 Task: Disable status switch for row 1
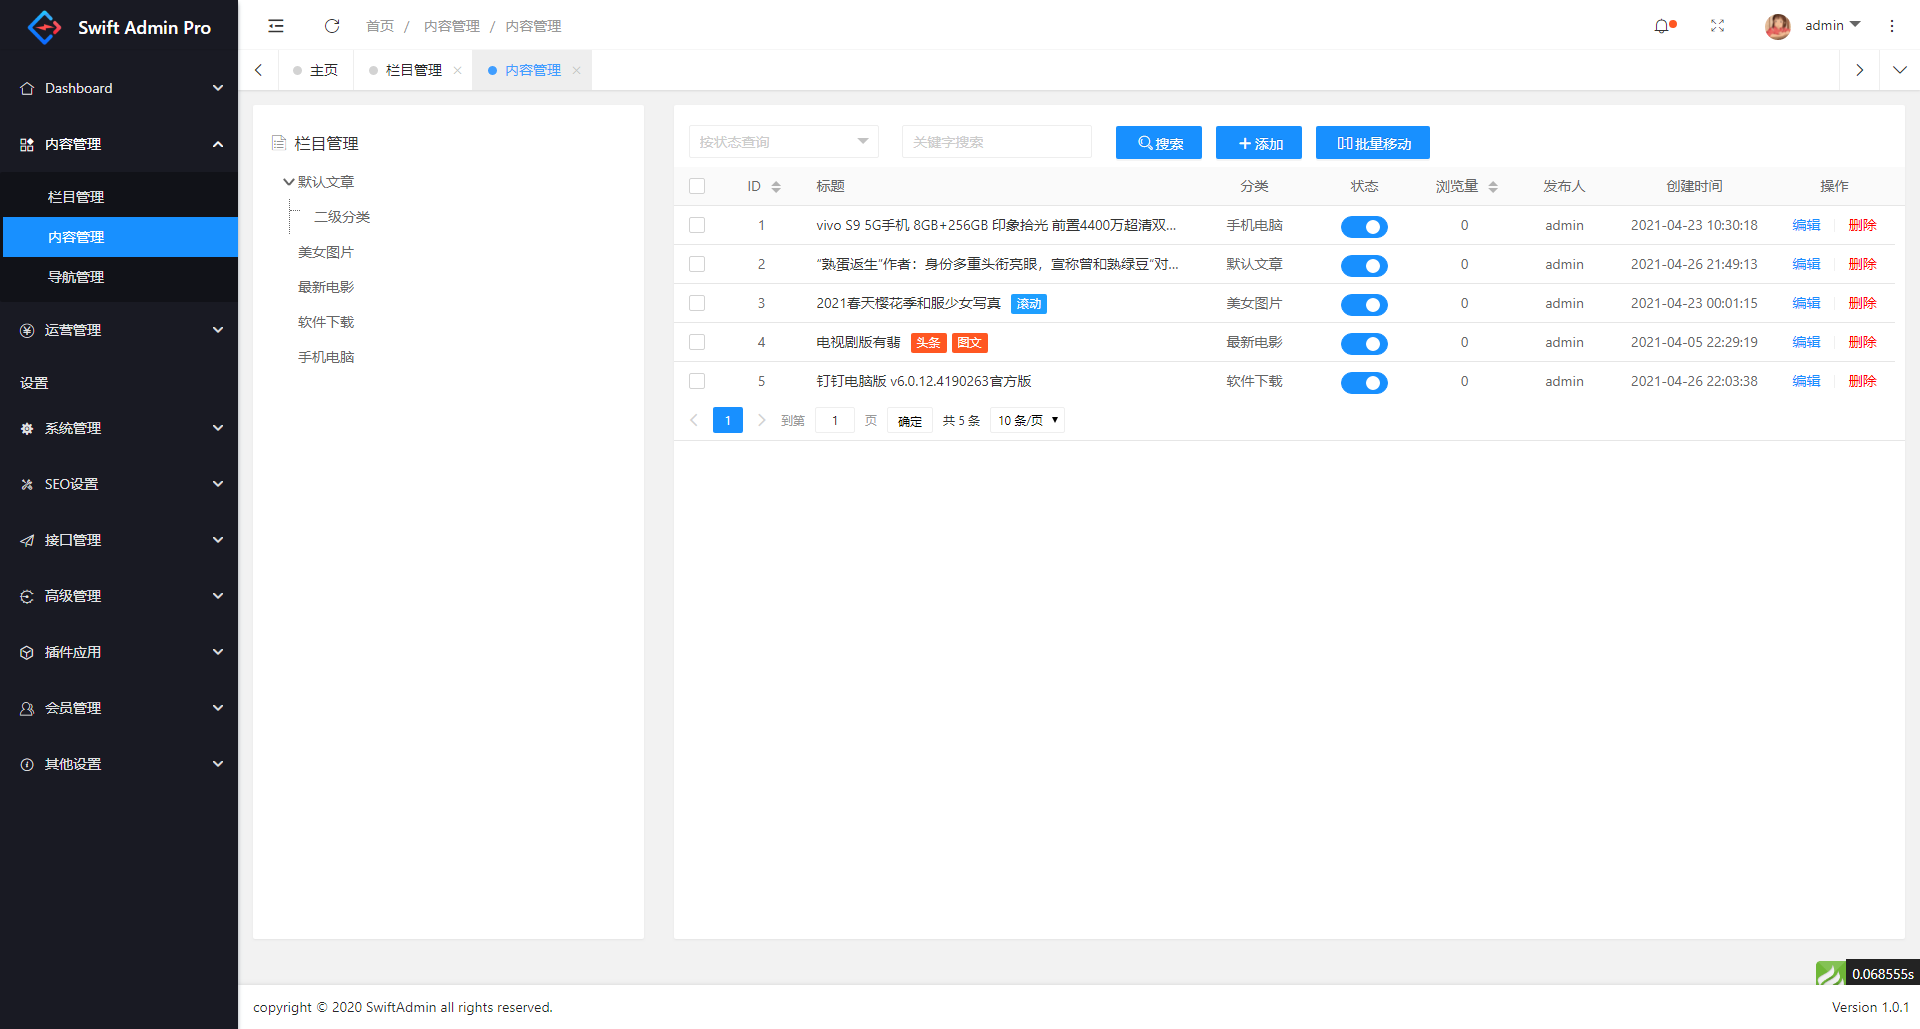1363,227
